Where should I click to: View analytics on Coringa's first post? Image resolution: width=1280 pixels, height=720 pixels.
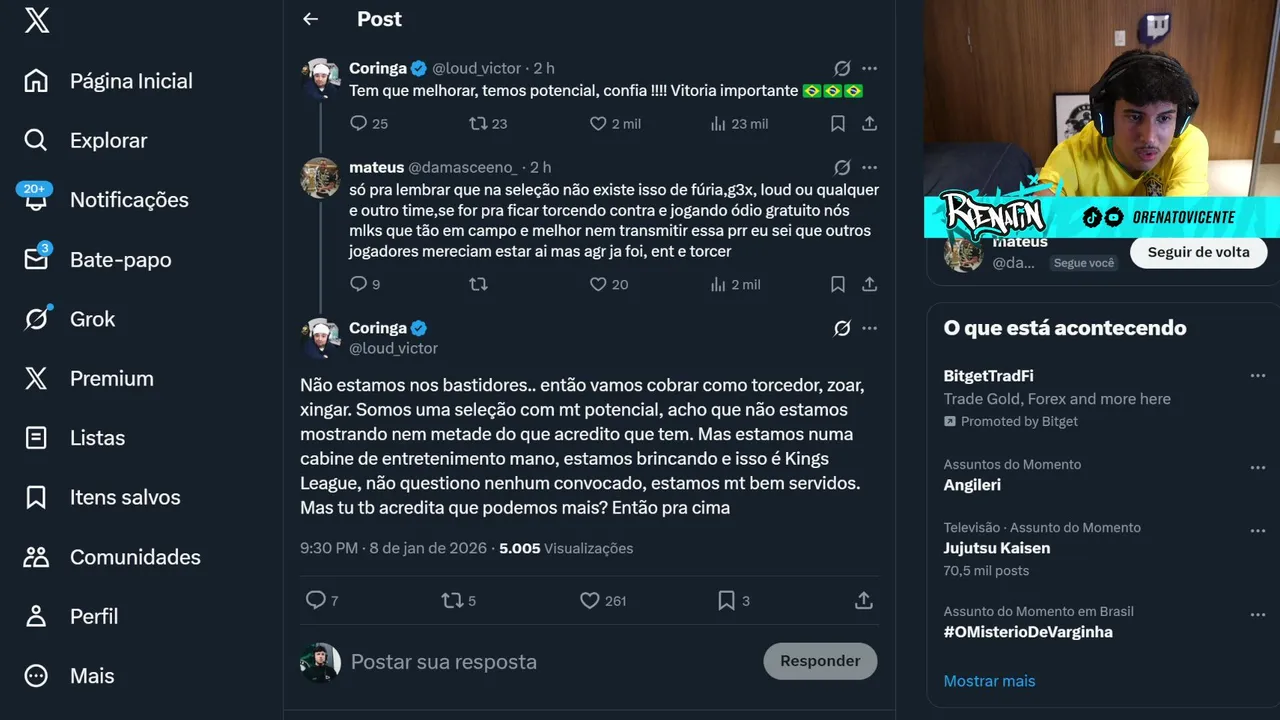718,124
